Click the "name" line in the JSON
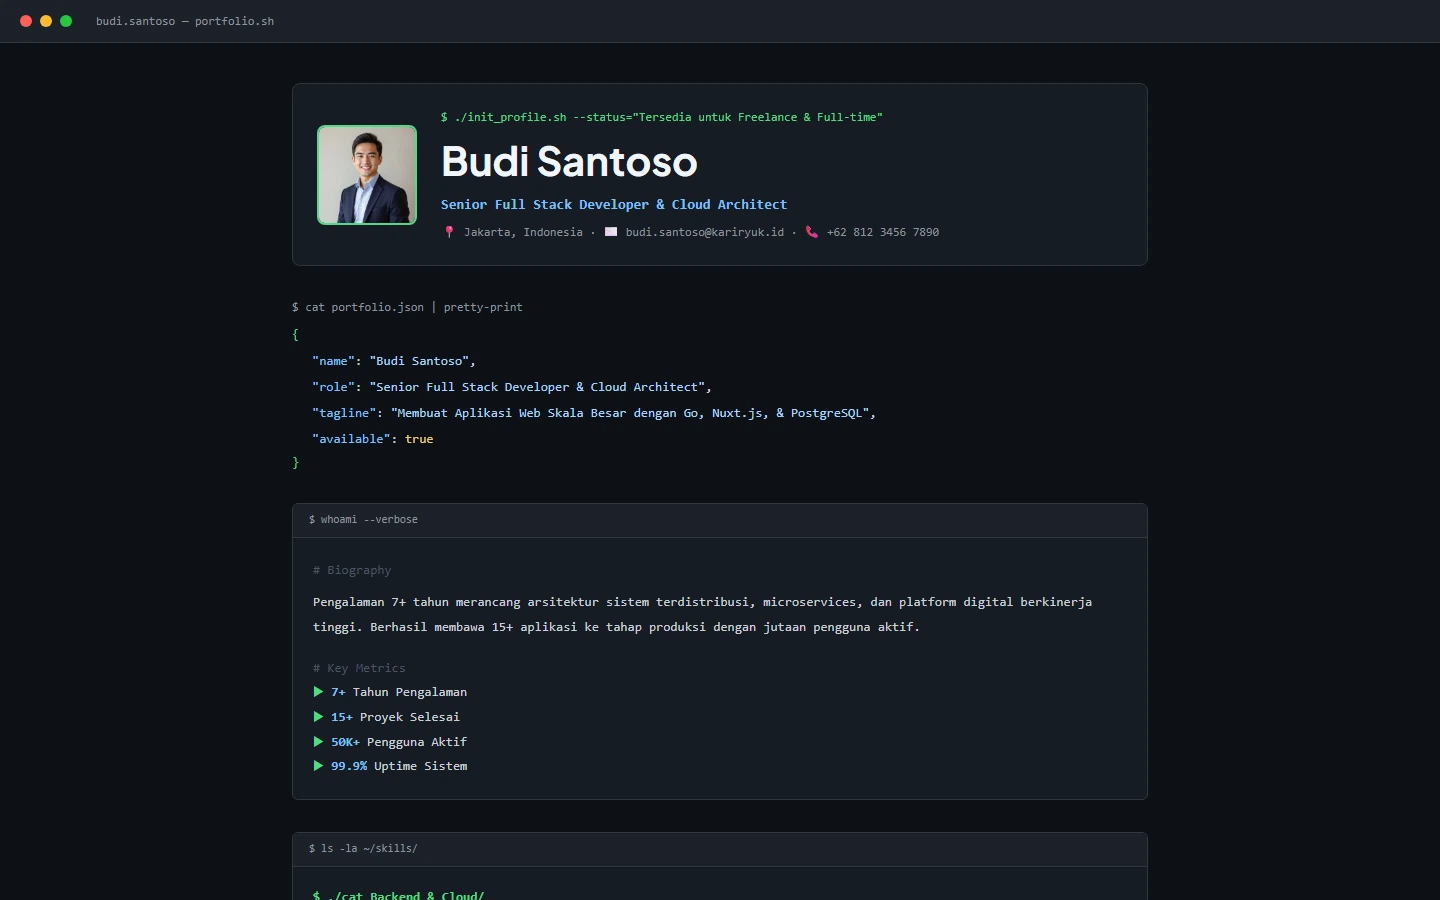1440x900 pixels. [394, 361]
